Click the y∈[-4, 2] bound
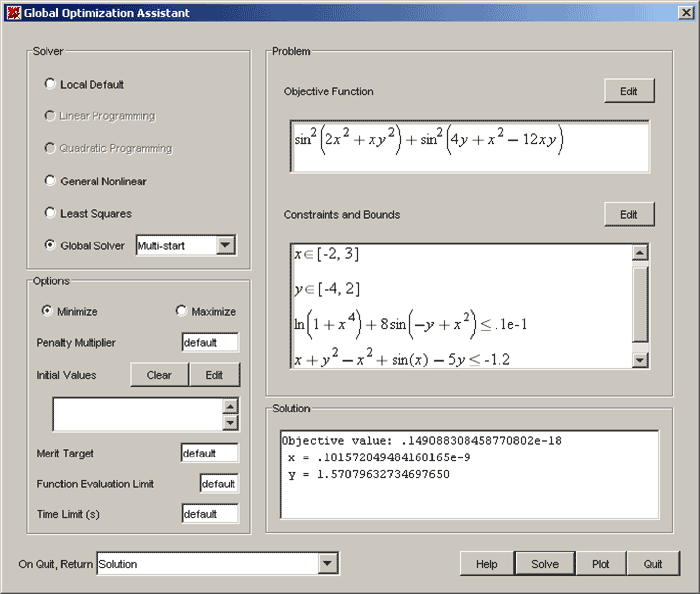Image resolution: width=700 pixels, height=594 pixels. 327,289
